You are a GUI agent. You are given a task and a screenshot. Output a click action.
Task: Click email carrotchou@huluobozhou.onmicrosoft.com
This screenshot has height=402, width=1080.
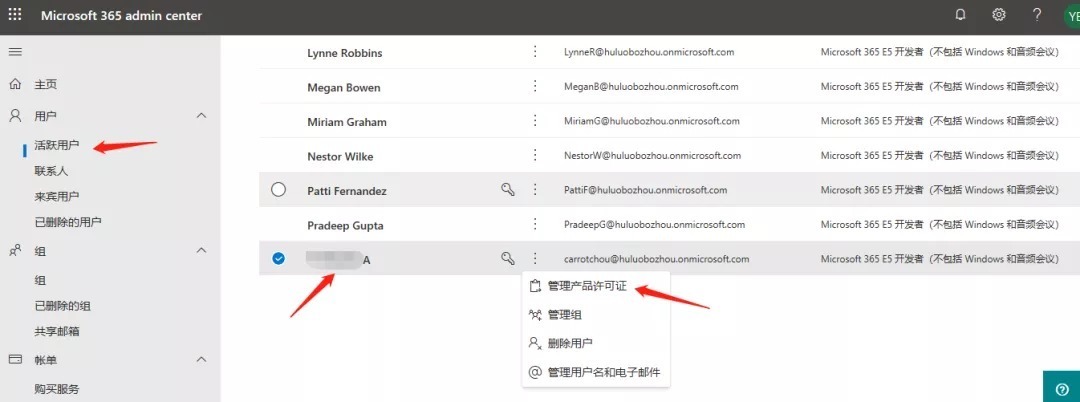(x=656, y=259)
